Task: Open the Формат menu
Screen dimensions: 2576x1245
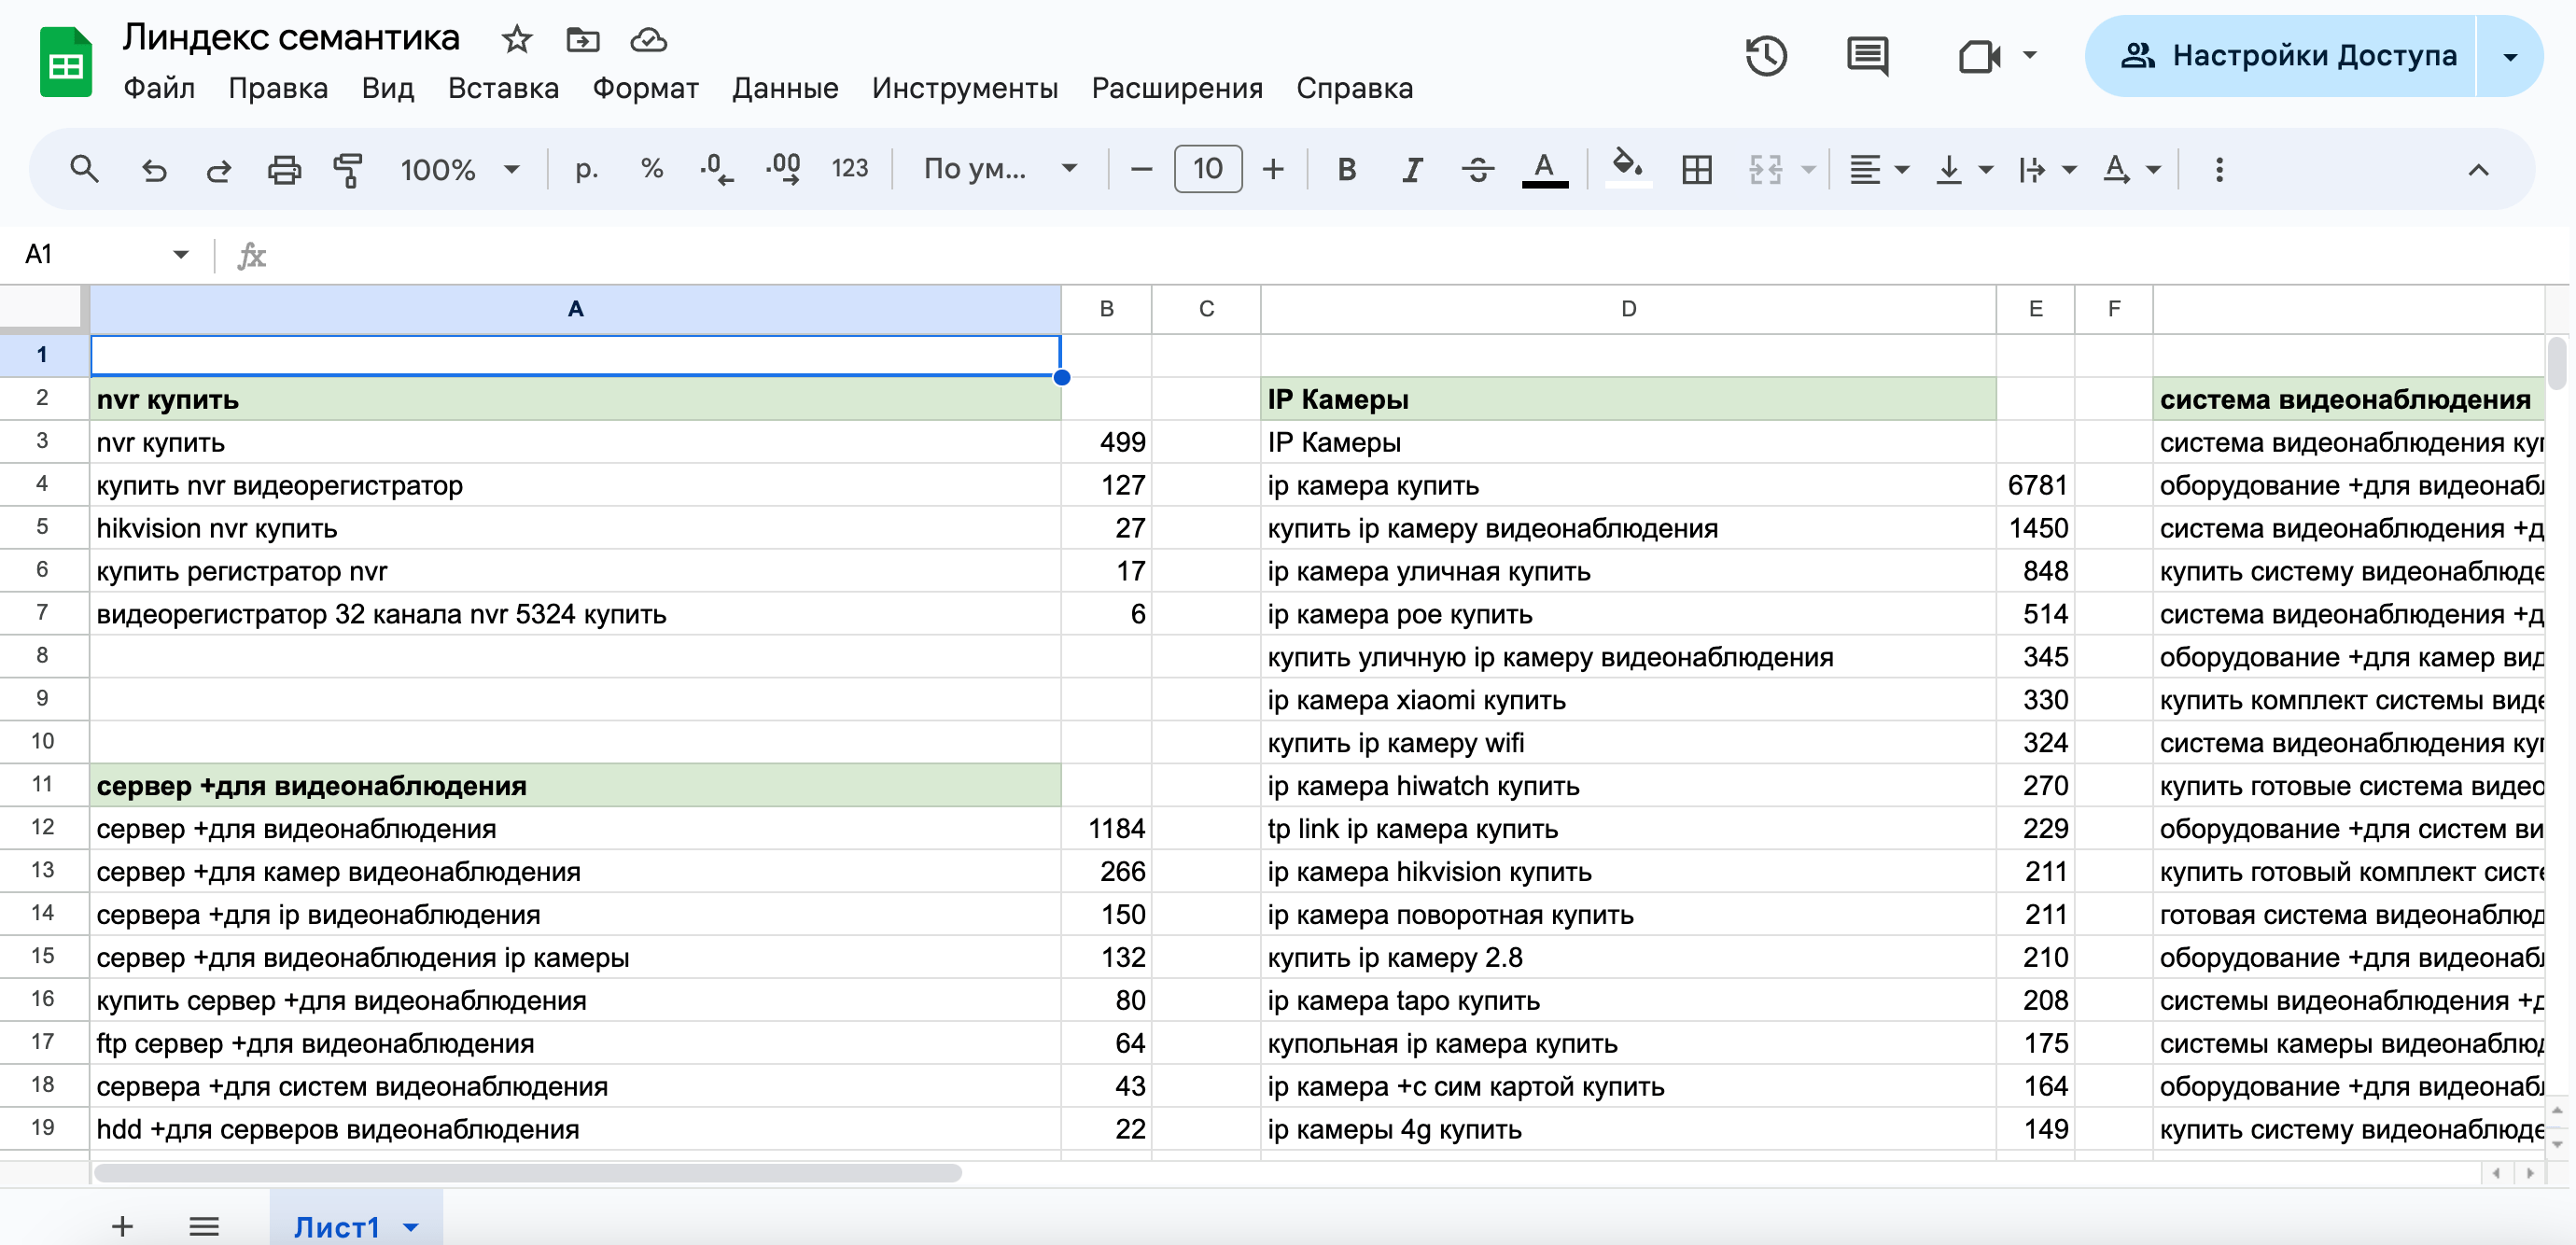Action: 645,88
